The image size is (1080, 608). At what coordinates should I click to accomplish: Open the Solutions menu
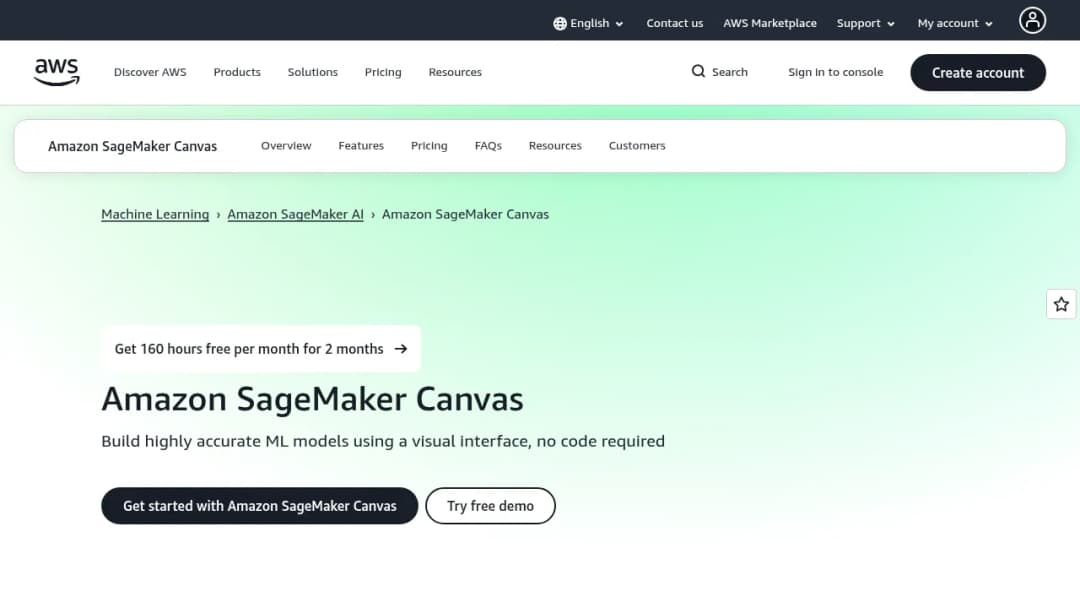(x=313, y=72)
